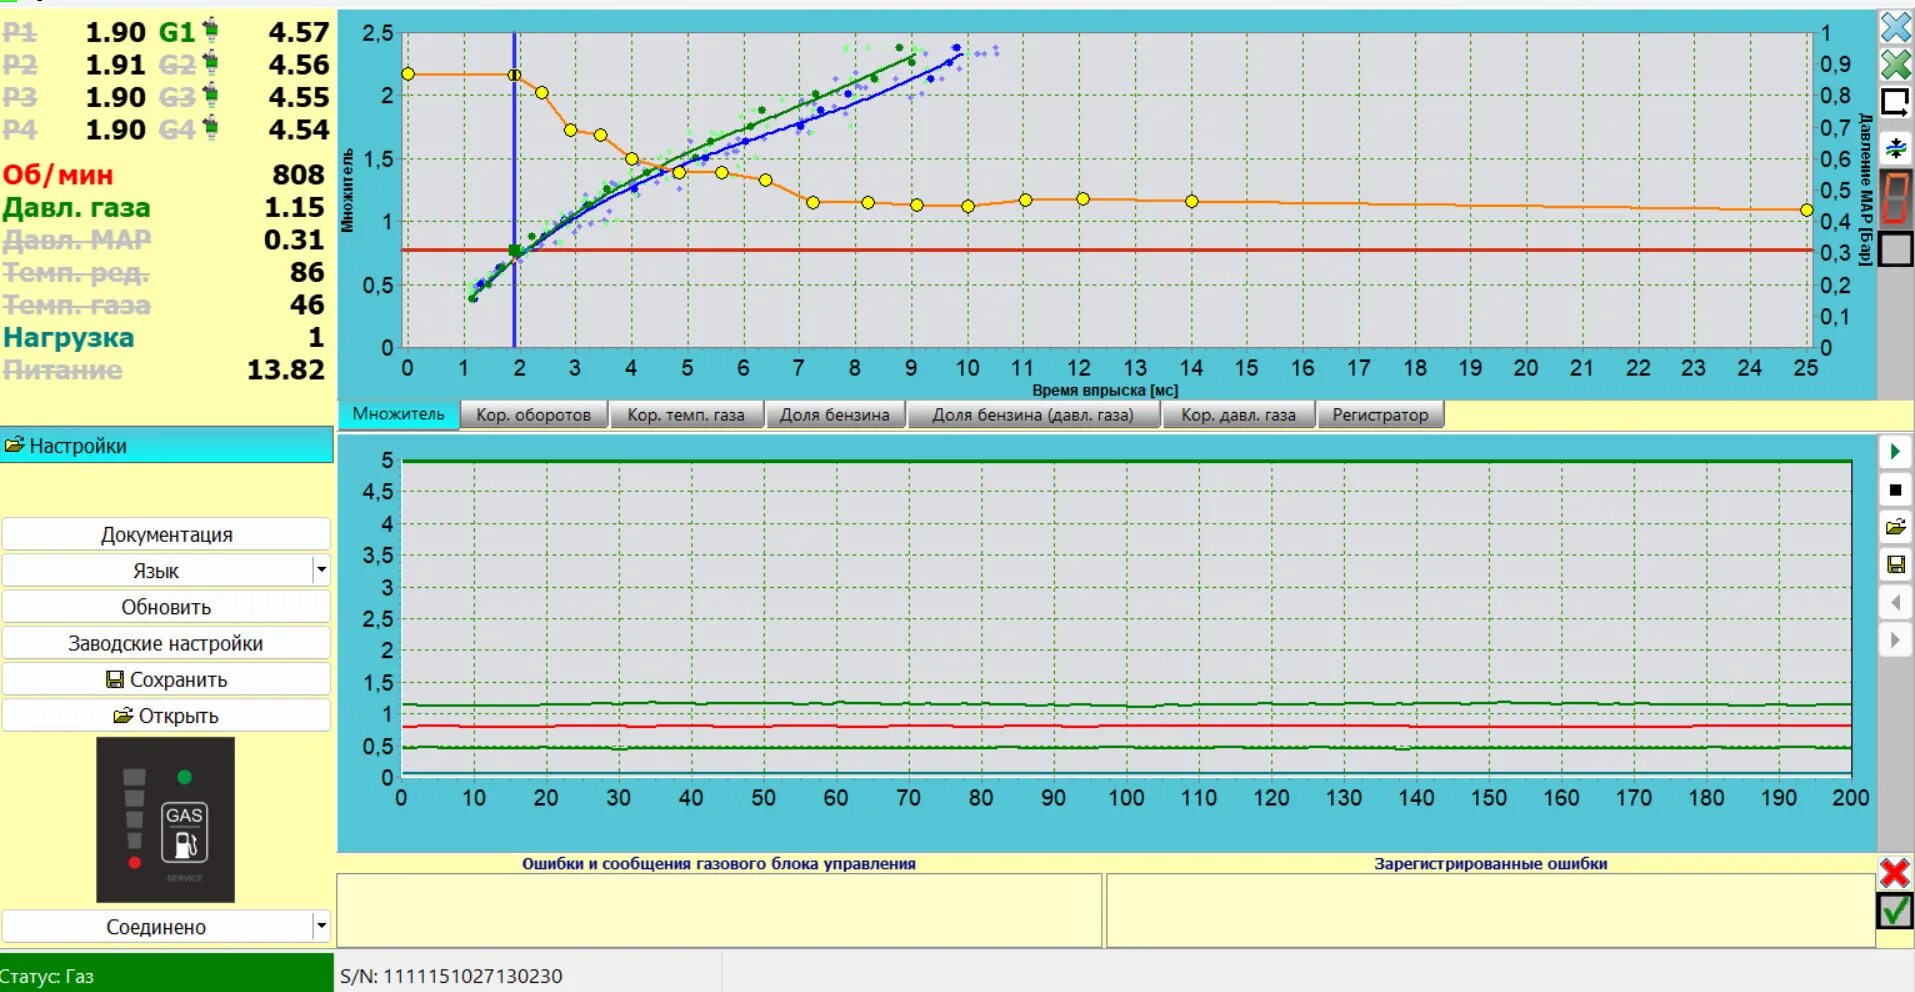
Task: Toggle the Давл. MAP graph visibility
Action: (77, 240)
